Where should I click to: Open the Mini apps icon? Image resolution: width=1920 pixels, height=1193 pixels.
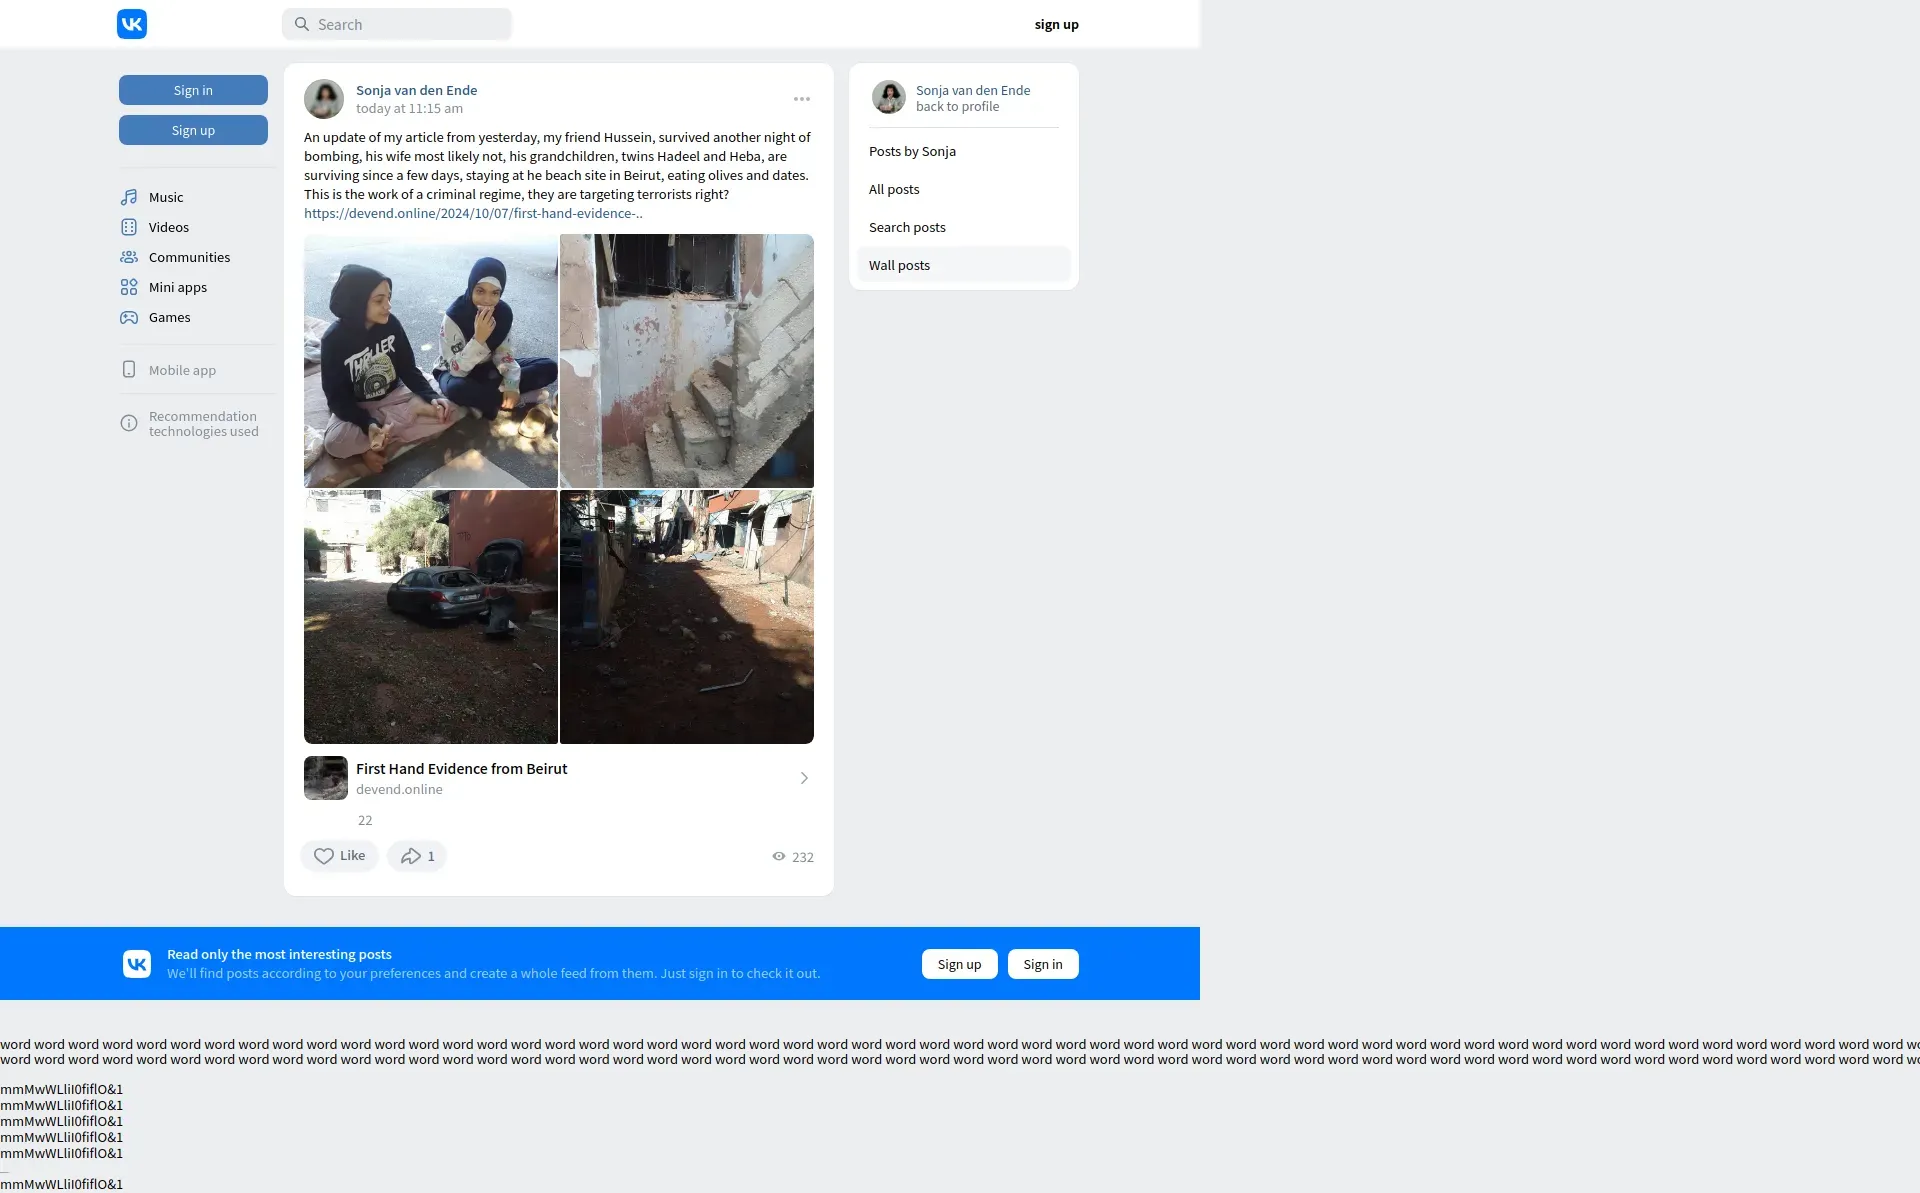pyautogui.click(x=129, y=287)
